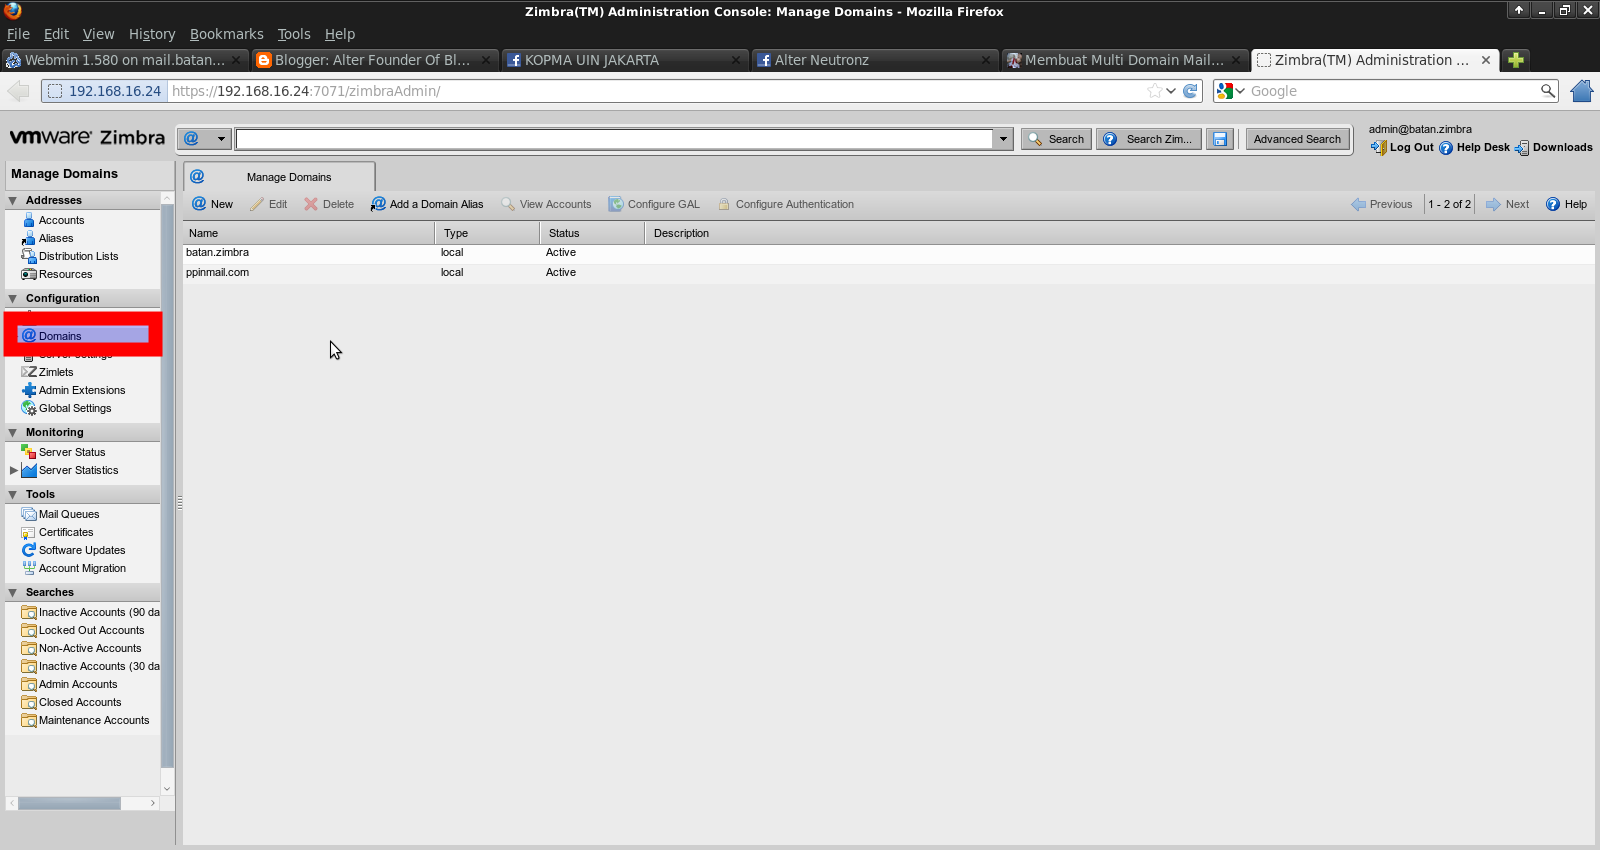Click the Search button
Image resolution: width=1600 pixels, height=850 pixels.
point(1056,139)
